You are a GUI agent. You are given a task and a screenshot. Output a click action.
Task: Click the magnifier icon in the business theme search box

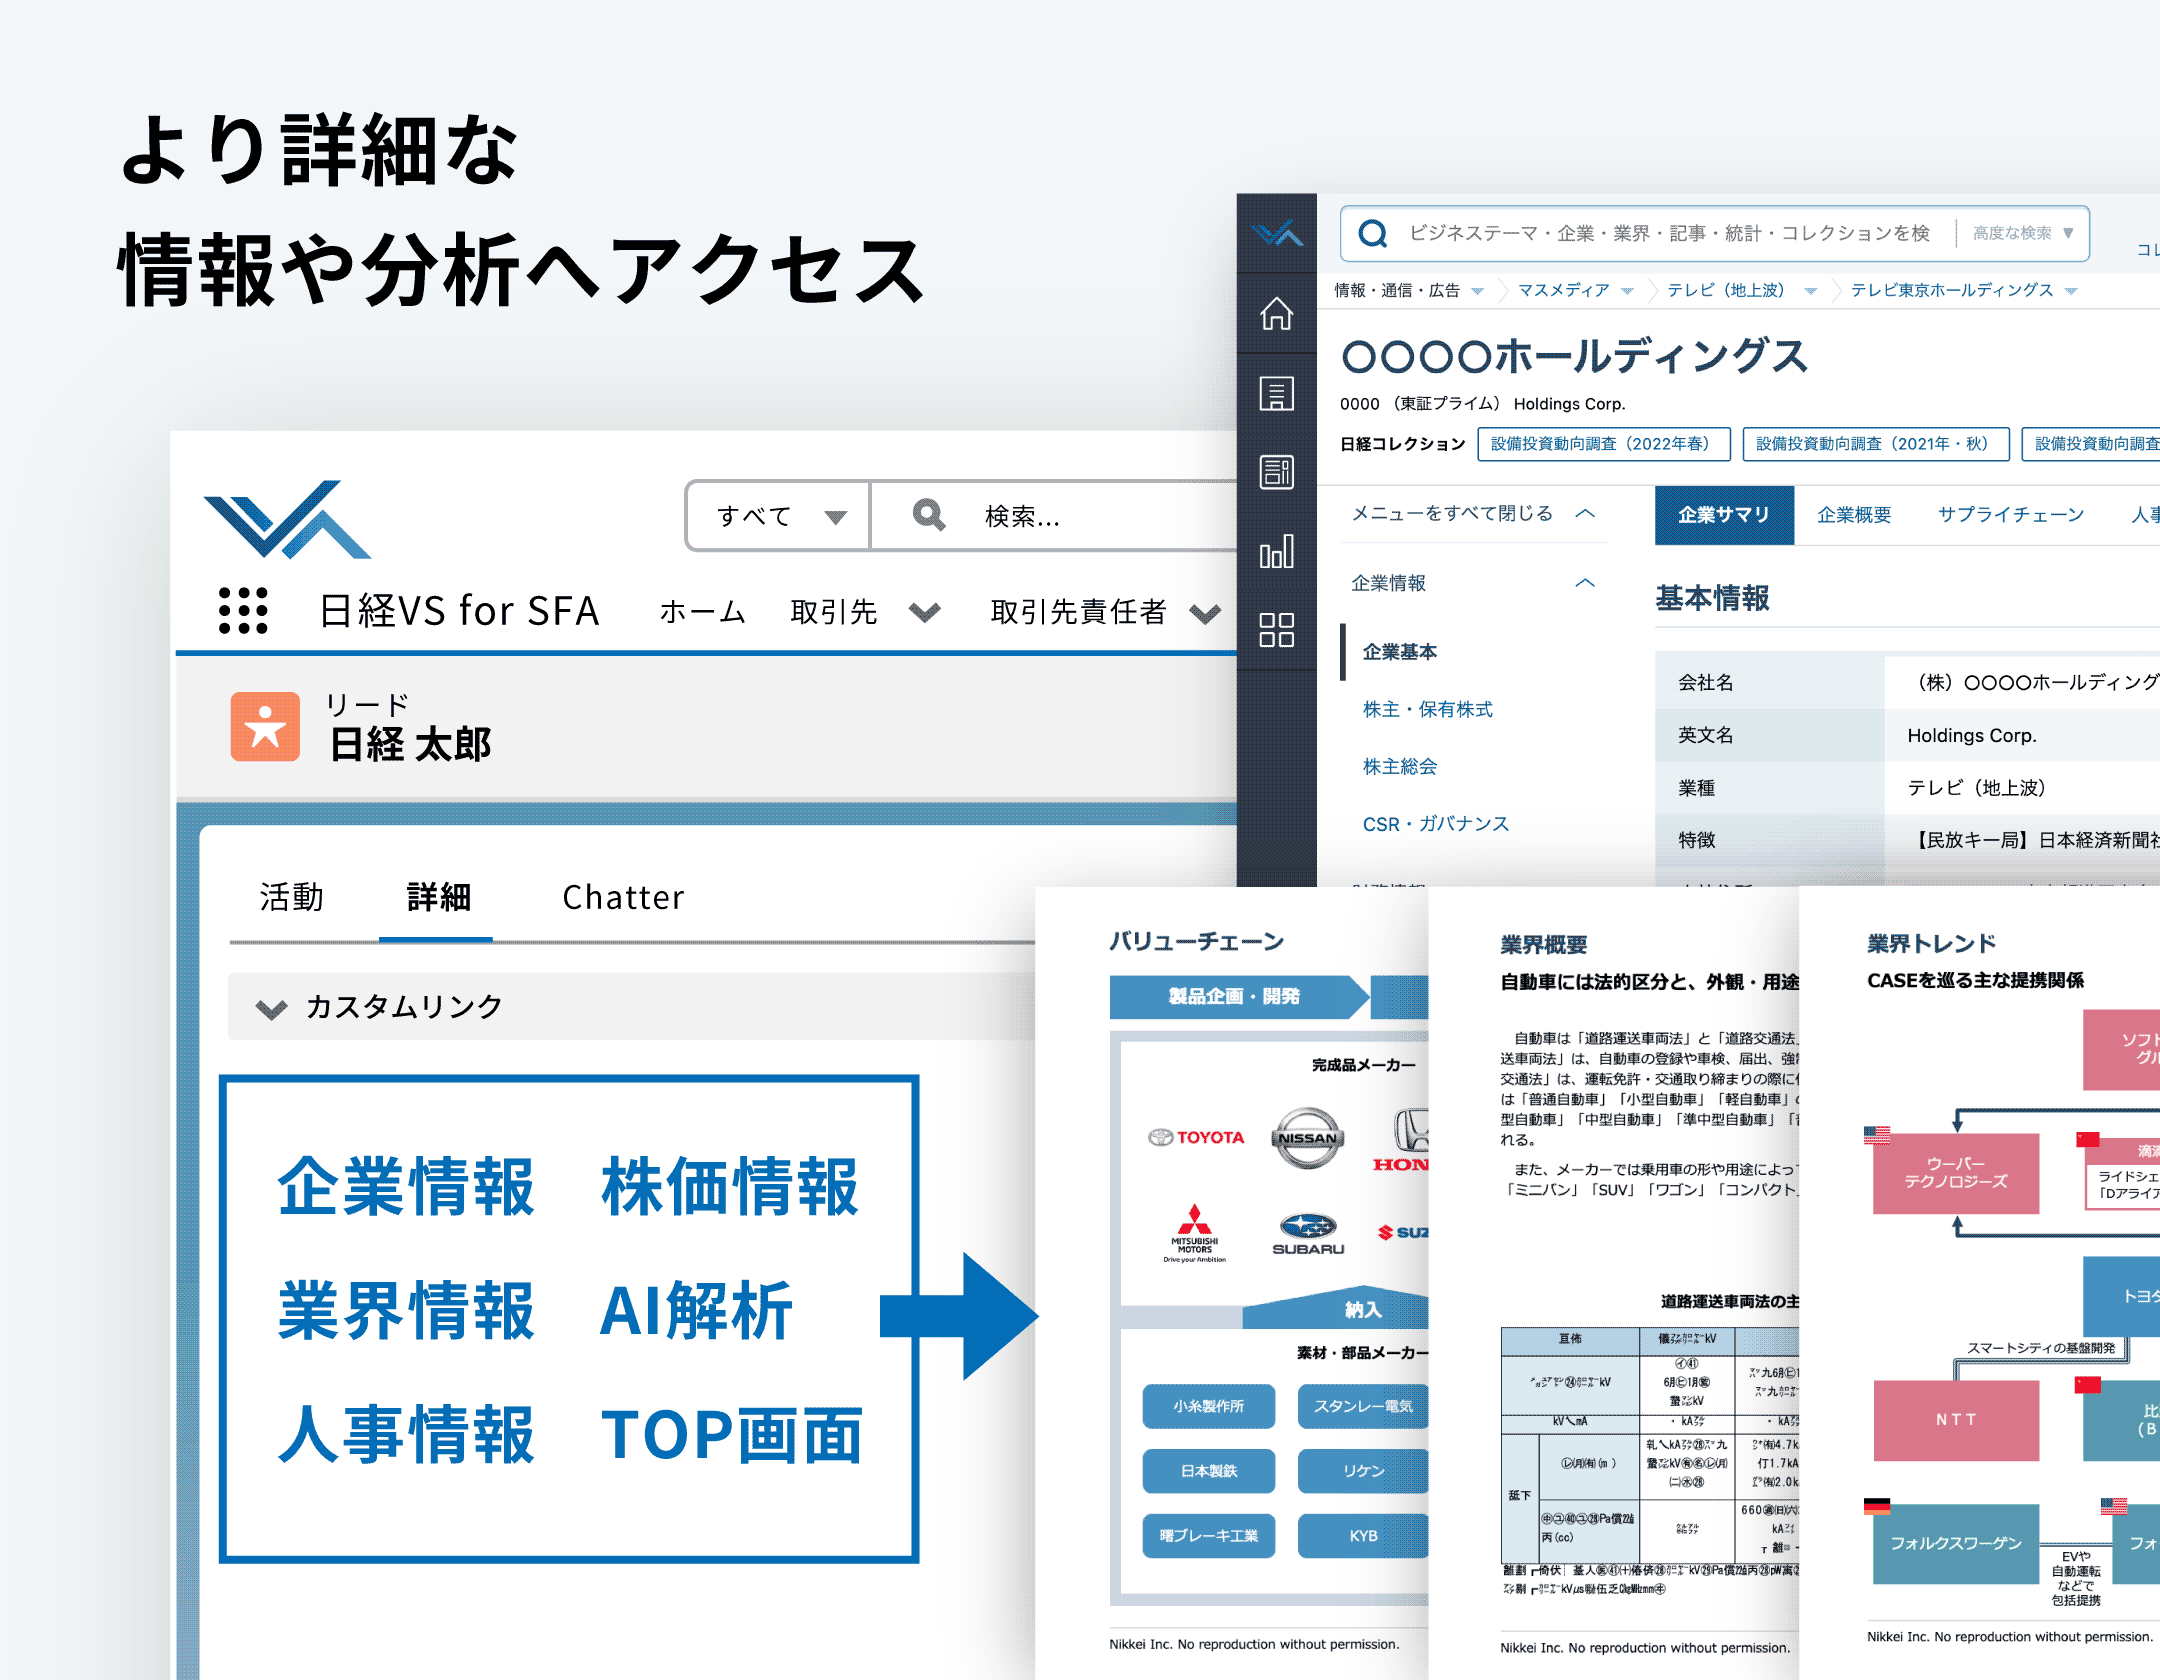(x=1372, y=233)
